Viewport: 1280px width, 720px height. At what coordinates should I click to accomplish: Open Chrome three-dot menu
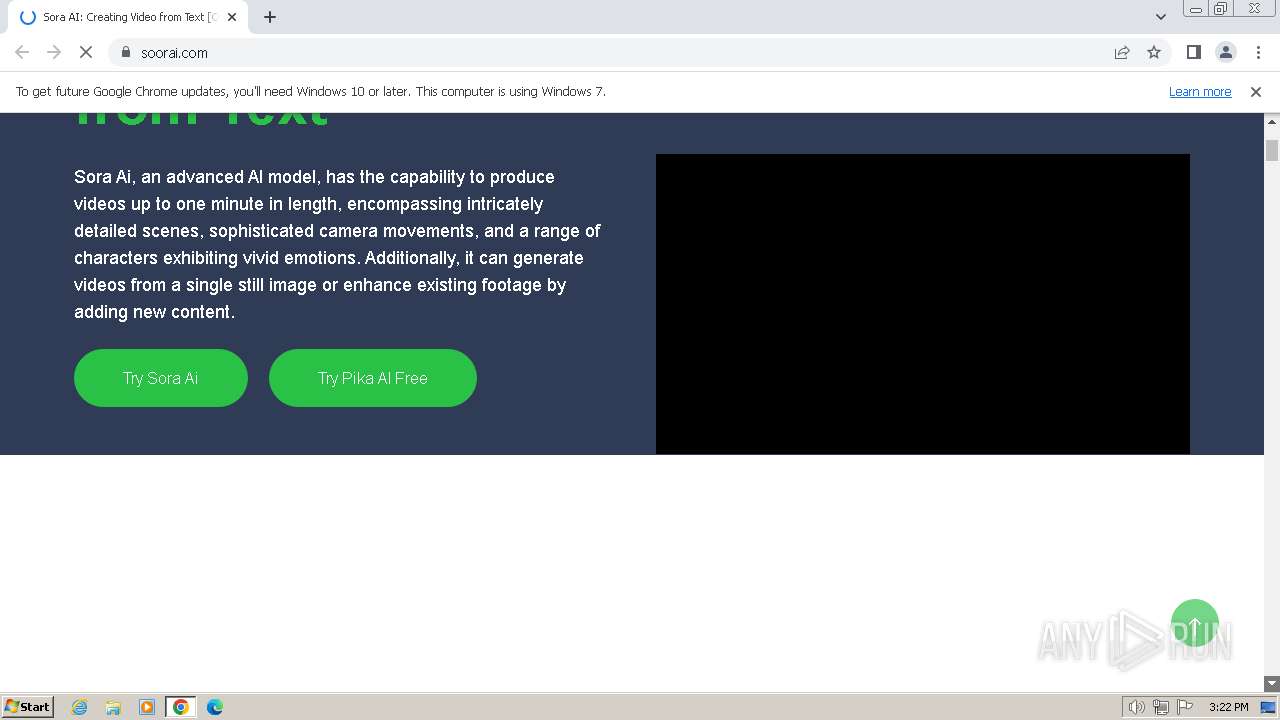point(1258,52)
